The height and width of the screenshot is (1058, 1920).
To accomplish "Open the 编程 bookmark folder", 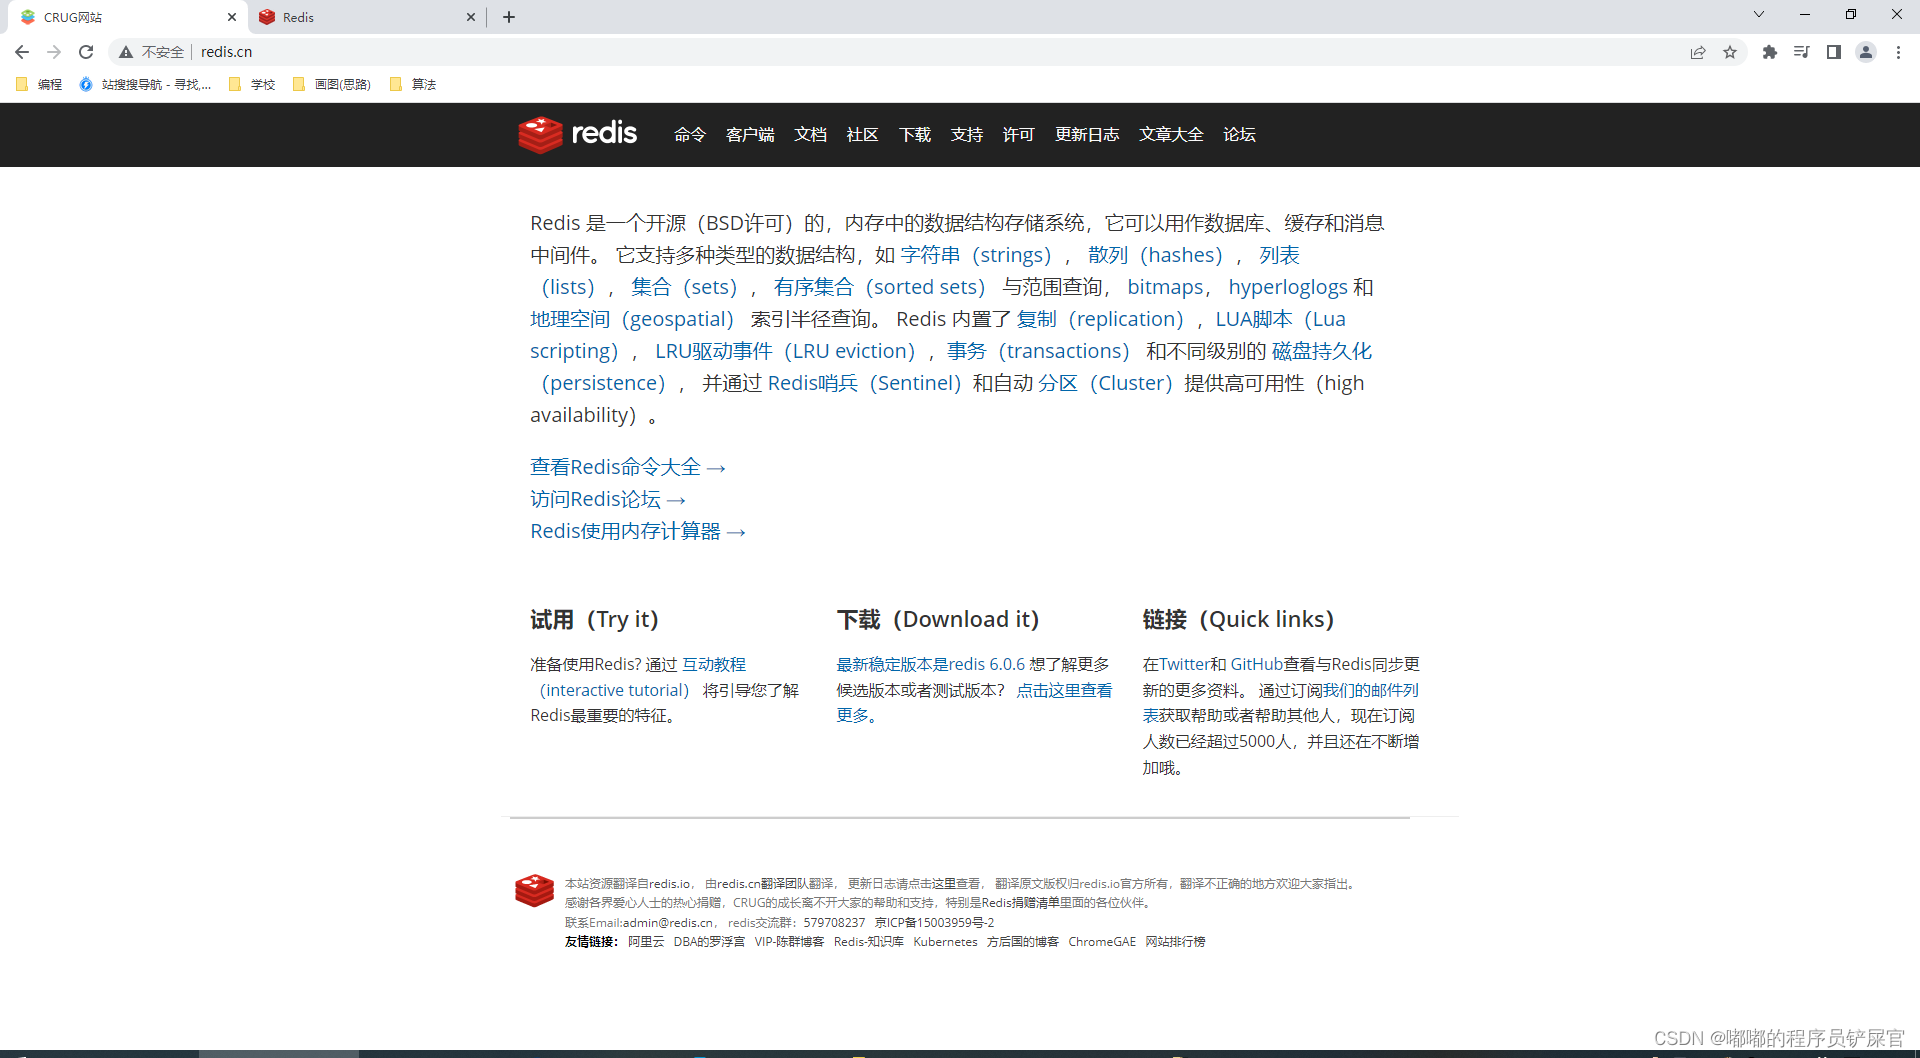I will (x=39, y=85).
